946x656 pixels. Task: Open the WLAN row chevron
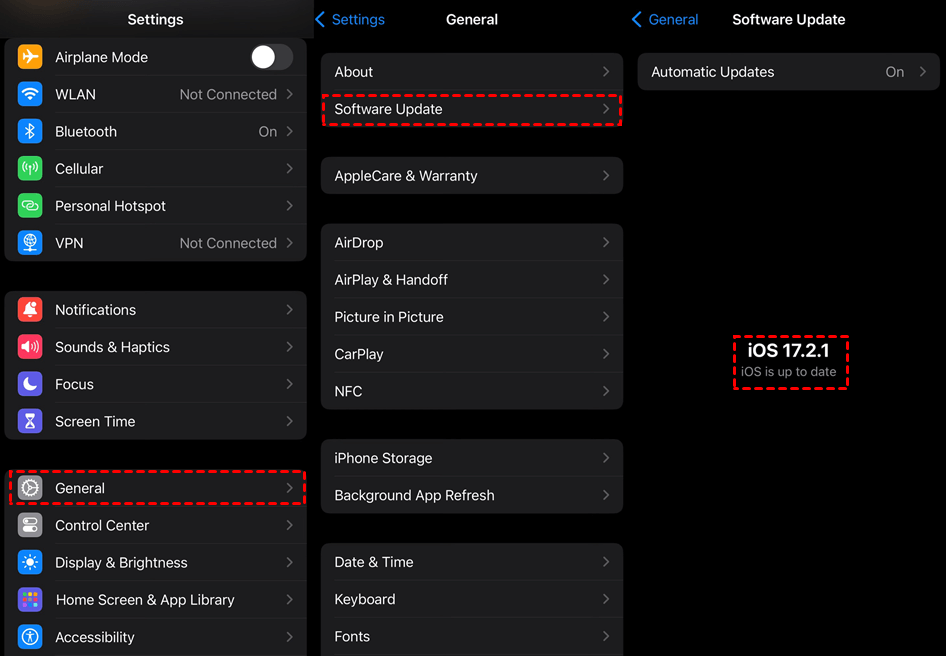[290, 94]
